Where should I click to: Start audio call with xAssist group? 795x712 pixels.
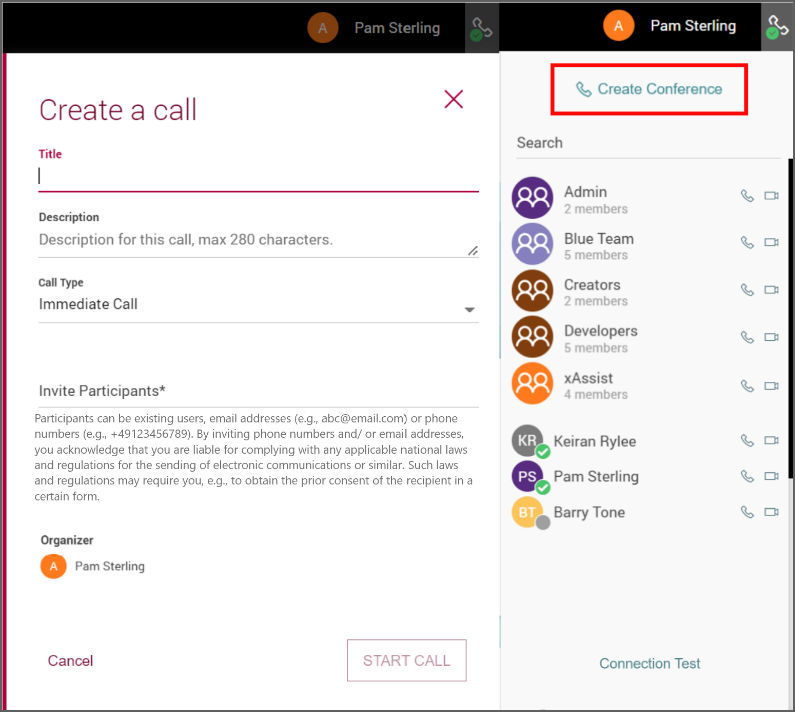[747, 386]
